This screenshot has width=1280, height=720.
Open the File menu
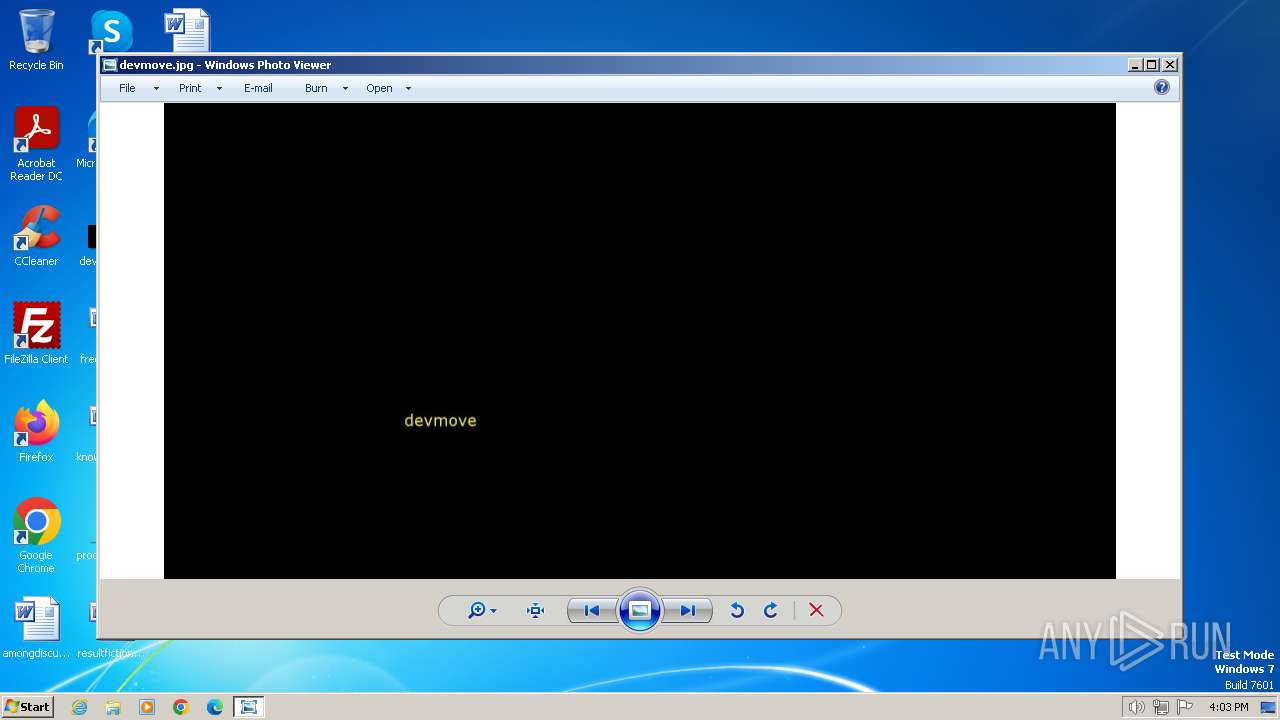127,88
